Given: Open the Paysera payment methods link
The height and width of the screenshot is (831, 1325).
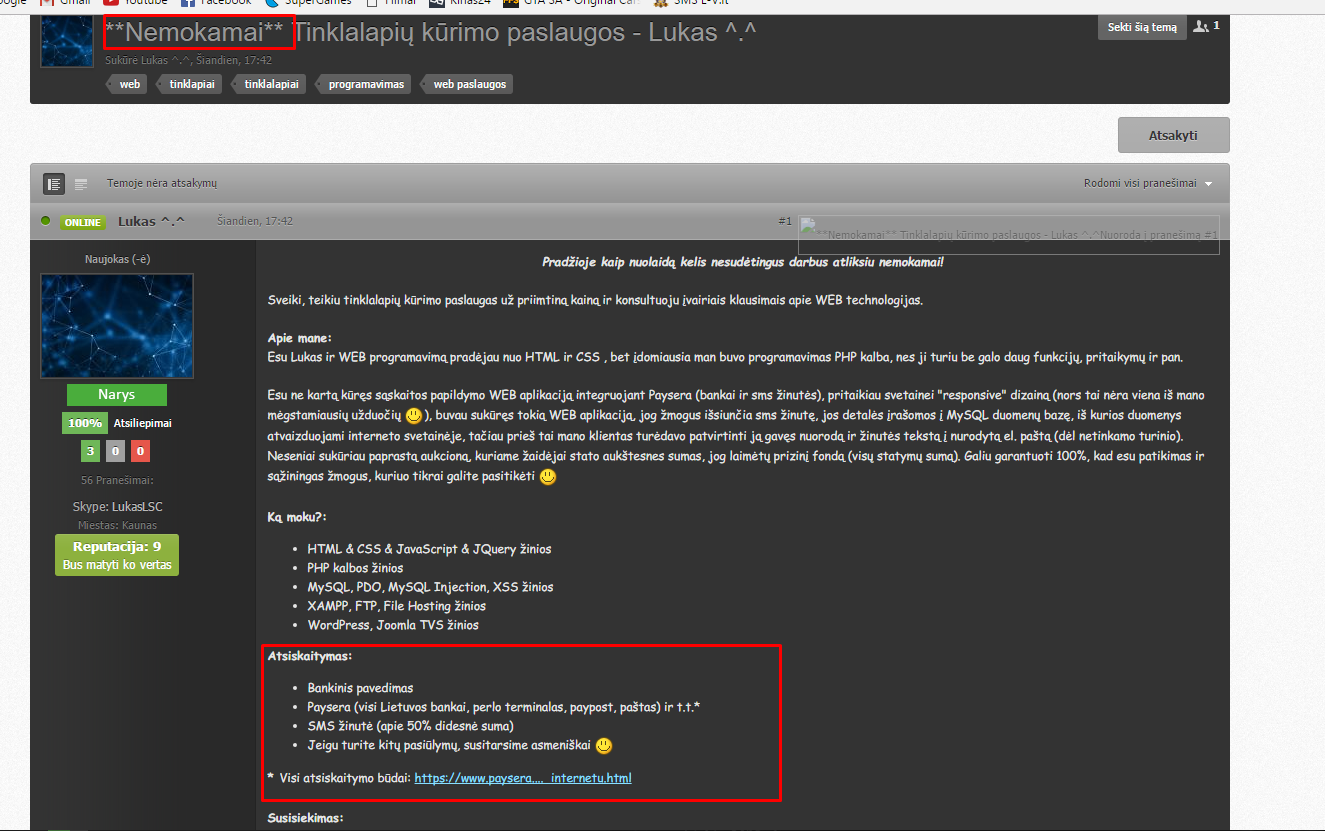Looking at the screenshot, I should [x=522, y=778].
